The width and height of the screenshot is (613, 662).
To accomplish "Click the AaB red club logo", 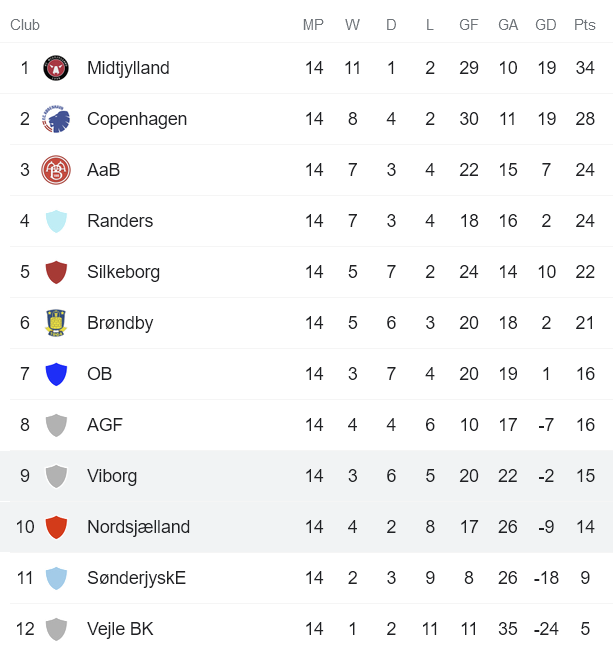I will (x=56, y=170).
